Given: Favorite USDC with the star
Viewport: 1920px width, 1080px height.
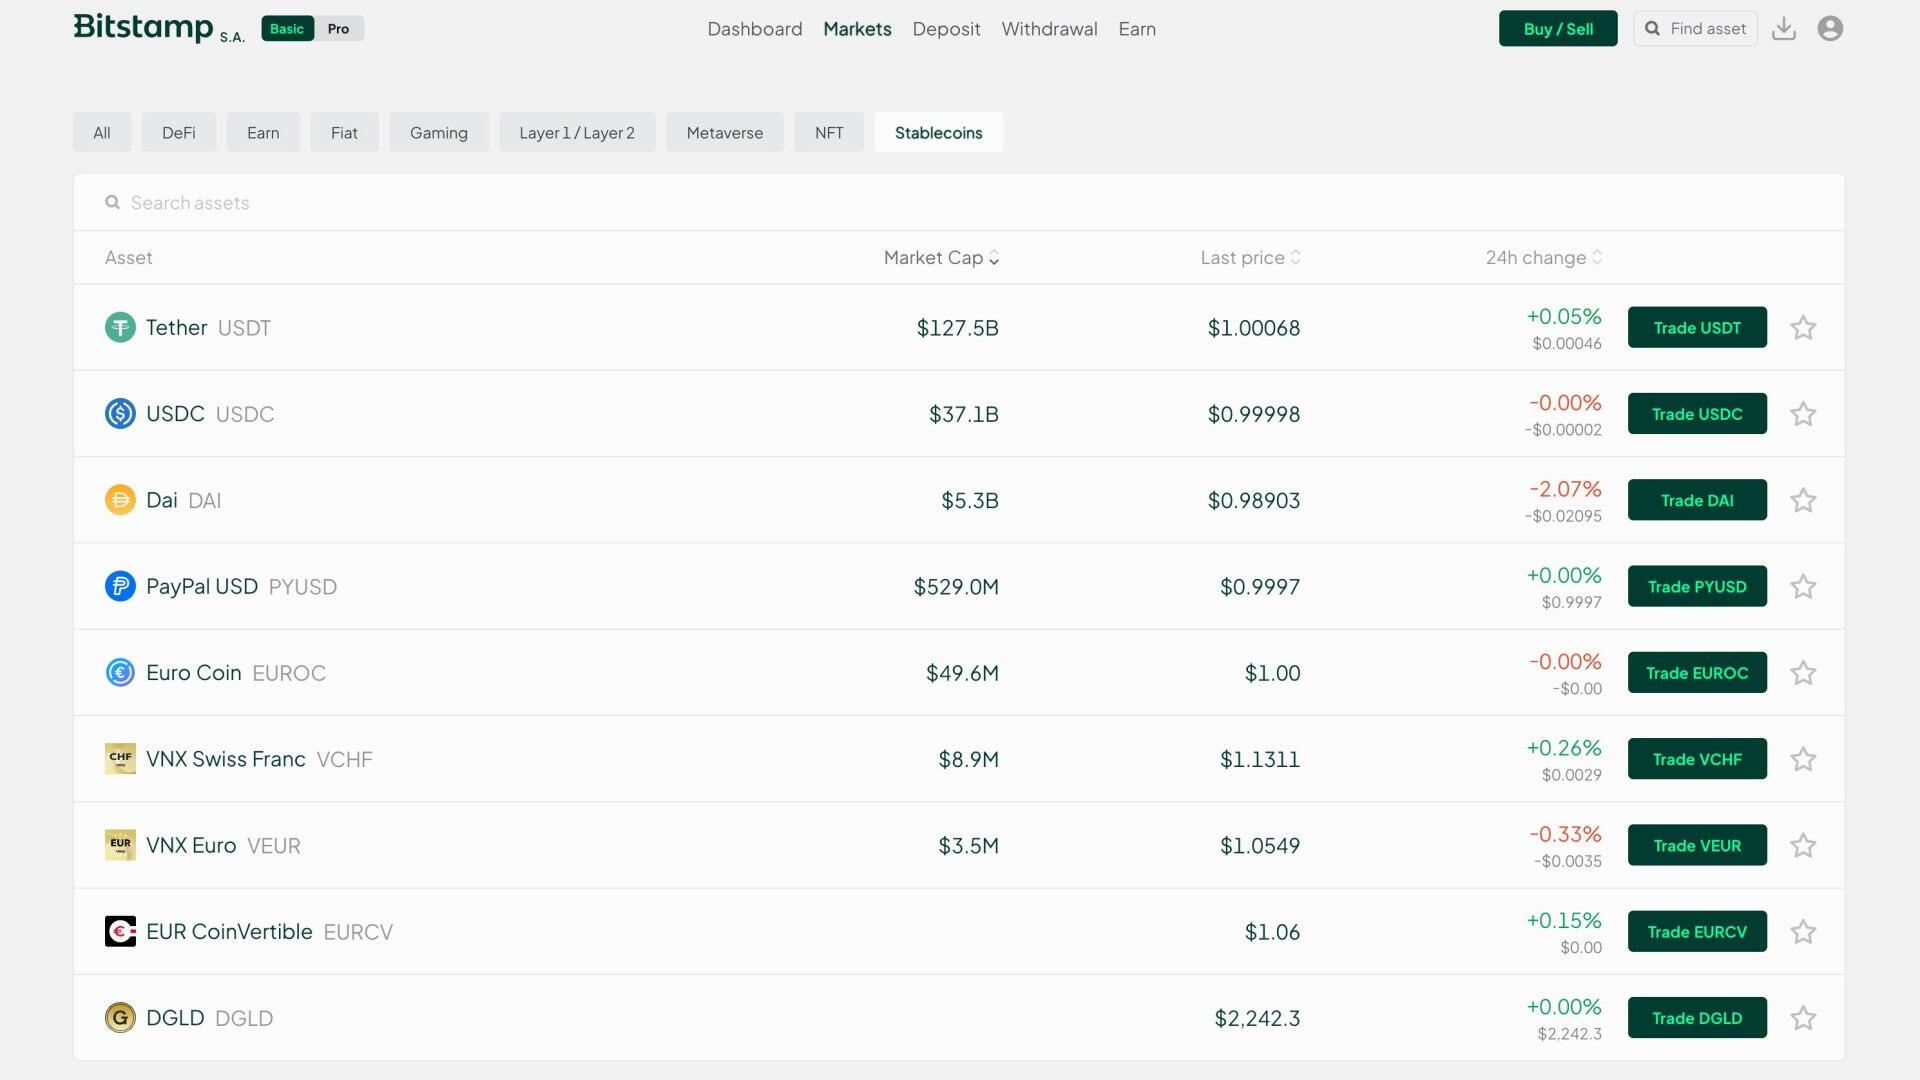Looking at the screenshot, I should click(x=1803, y=413).
